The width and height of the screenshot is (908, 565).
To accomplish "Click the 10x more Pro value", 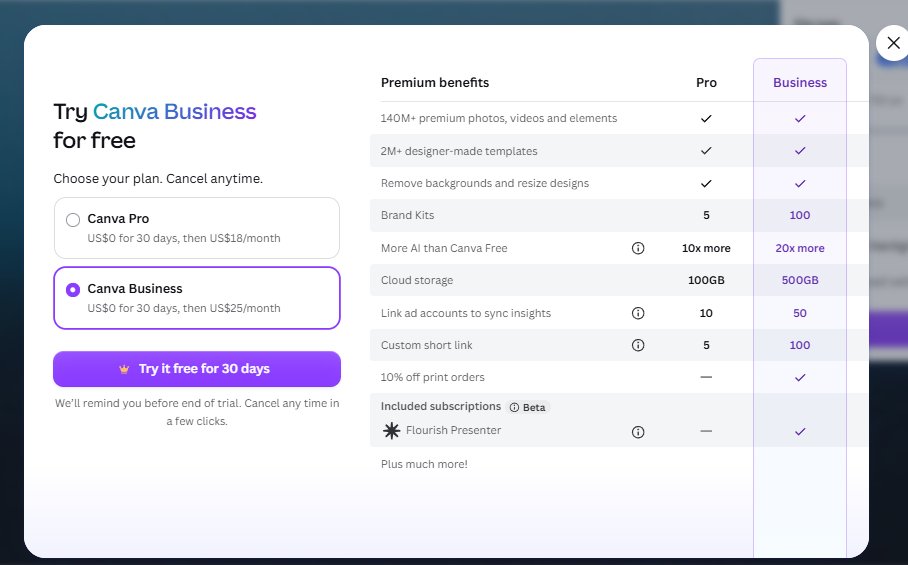I will coord(706,248).
